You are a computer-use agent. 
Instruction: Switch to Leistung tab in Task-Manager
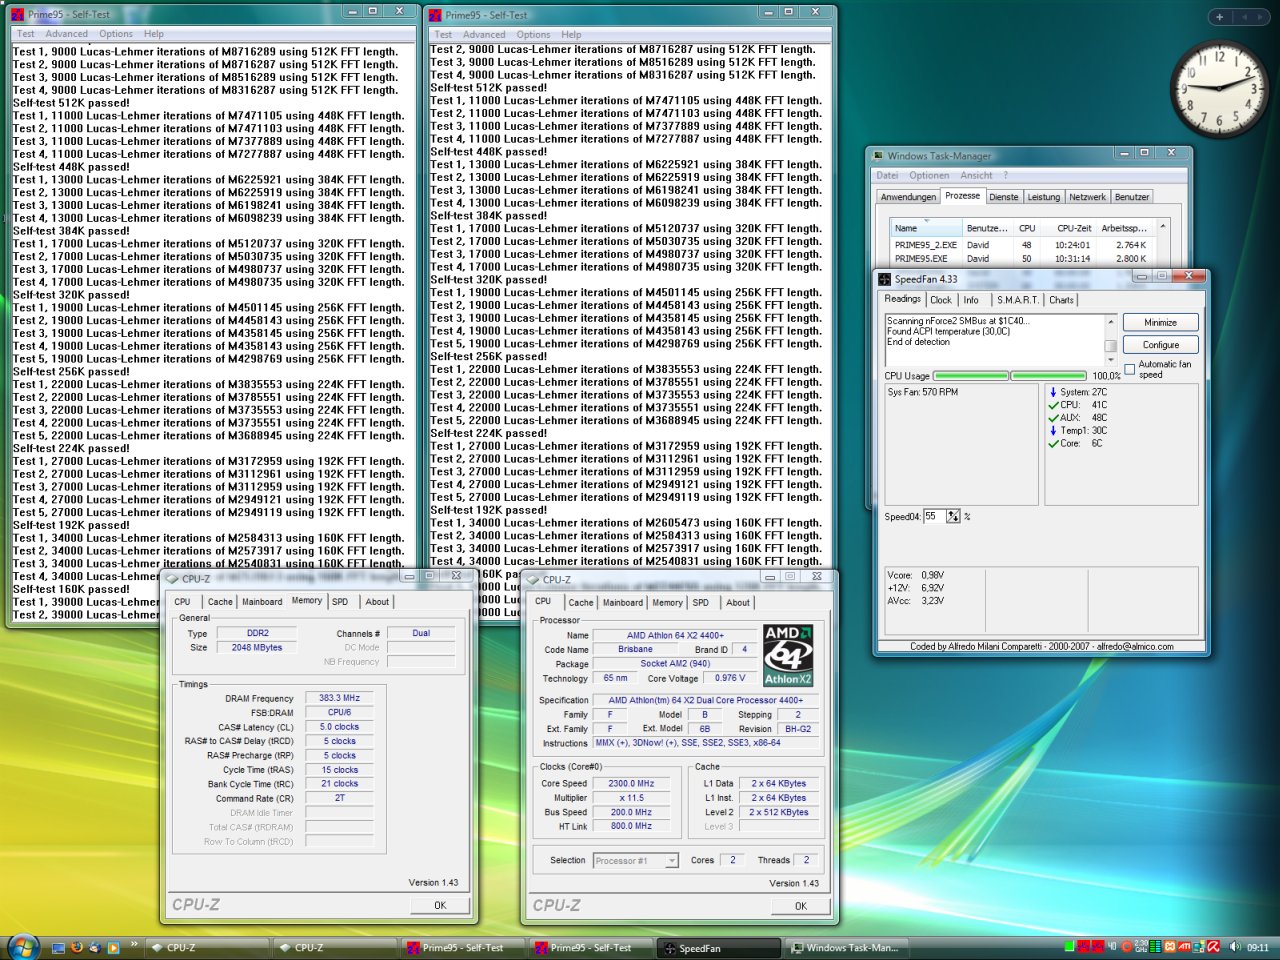(x=1043, y=197)
